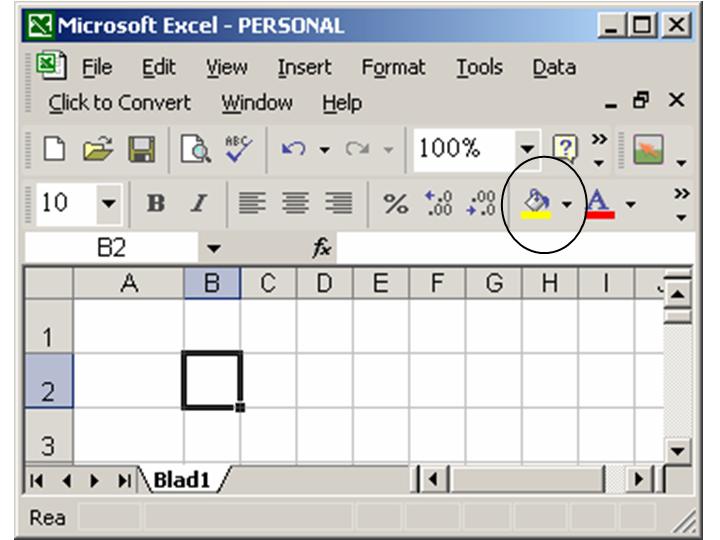
Task: Open the Window menu
Action: (257, 103)
